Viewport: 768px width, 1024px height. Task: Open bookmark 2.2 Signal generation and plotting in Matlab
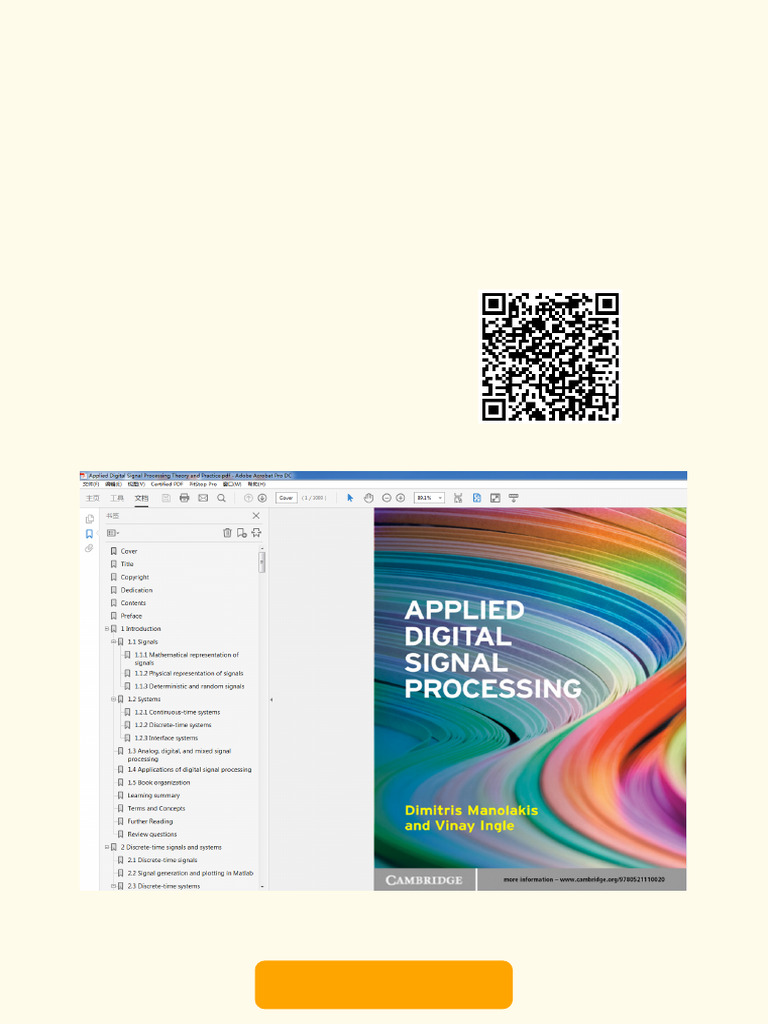coord(190,873)
